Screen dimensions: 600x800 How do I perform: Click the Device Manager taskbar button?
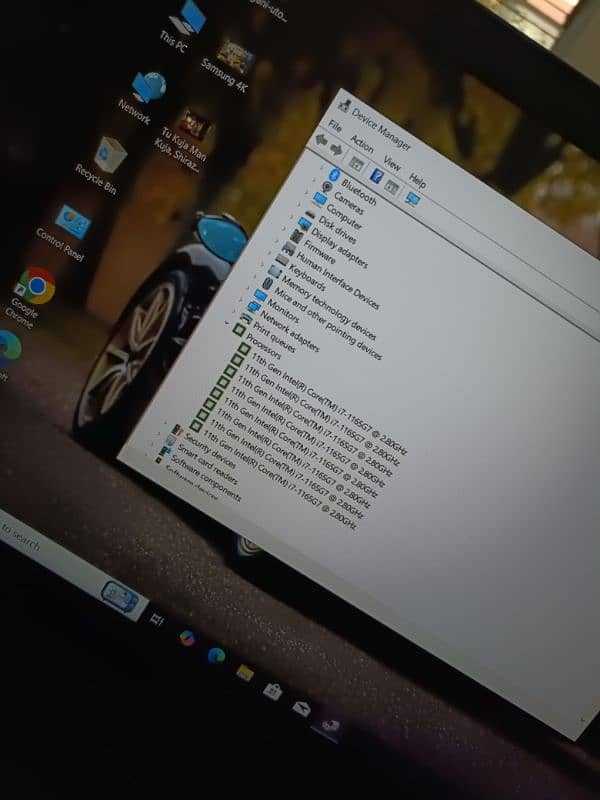pyautogui.click(x=330, y=727)
